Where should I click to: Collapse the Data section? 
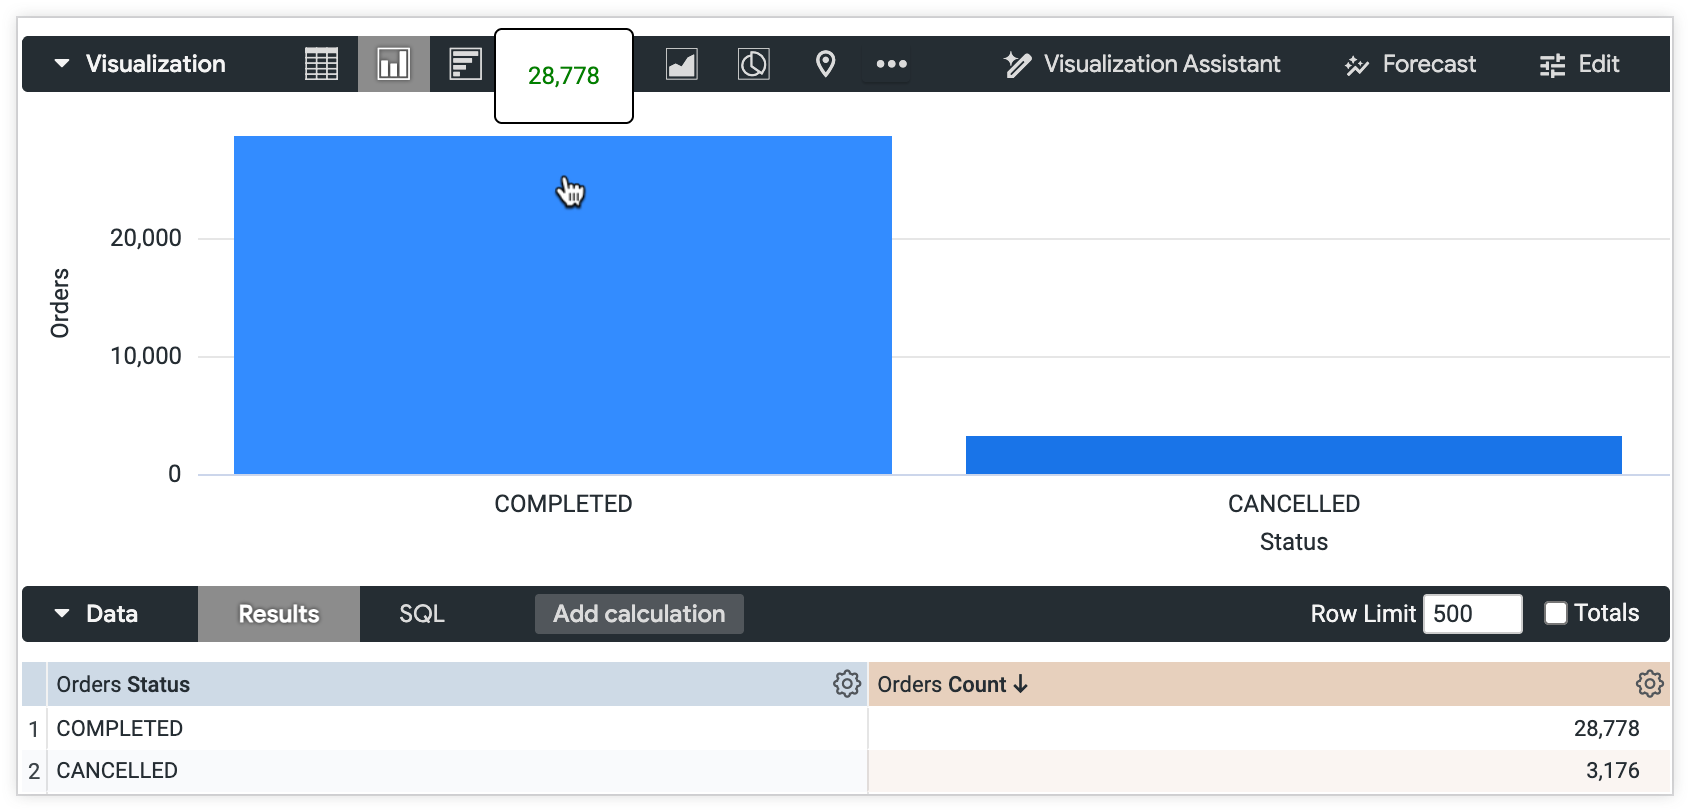(60, 613)
